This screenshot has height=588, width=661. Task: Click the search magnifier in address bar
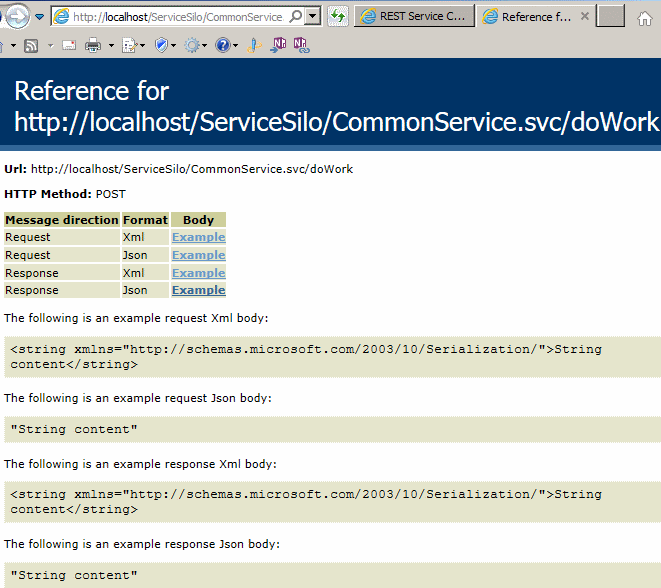pyautogui.click(x=295, y=17)
